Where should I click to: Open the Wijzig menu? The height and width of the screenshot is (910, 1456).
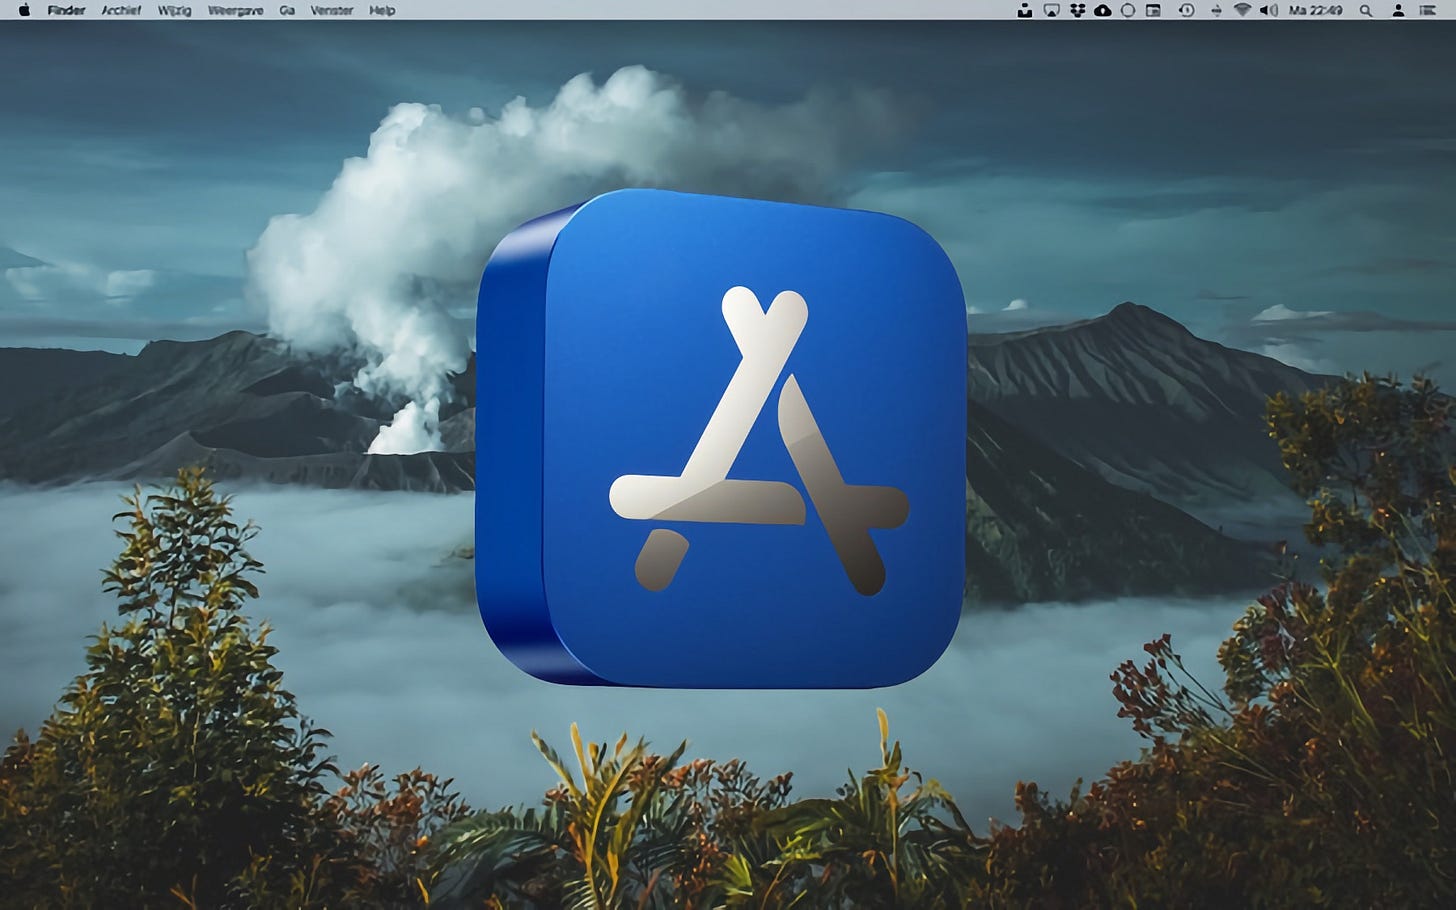pyautogui.click(x=174, y=10)
